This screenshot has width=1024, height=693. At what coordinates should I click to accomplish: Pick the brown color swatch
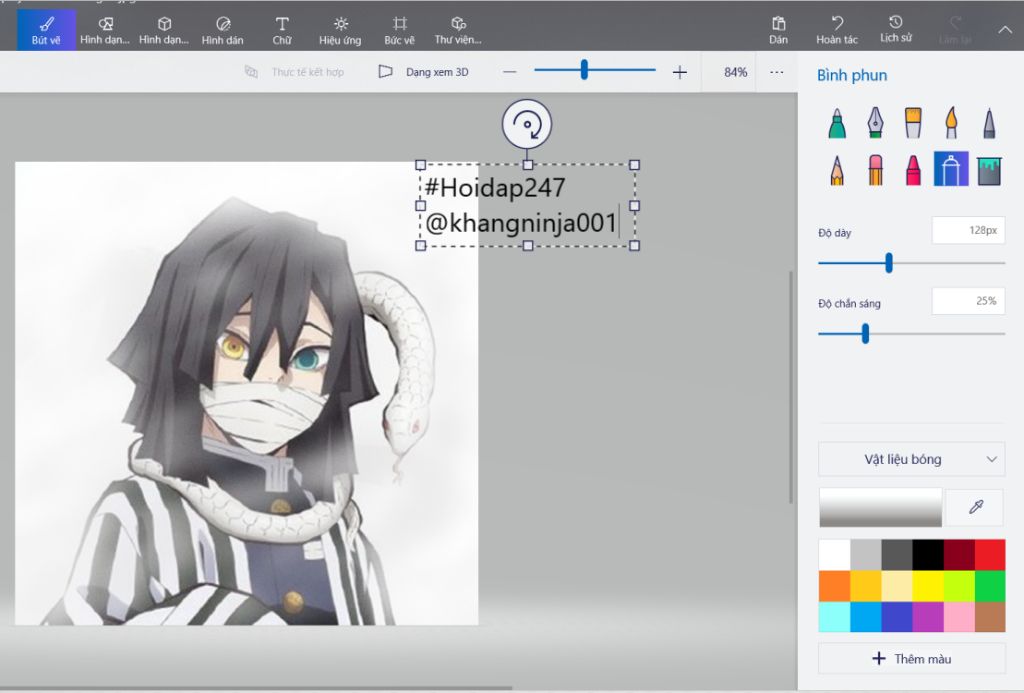(x=990, y=617)
